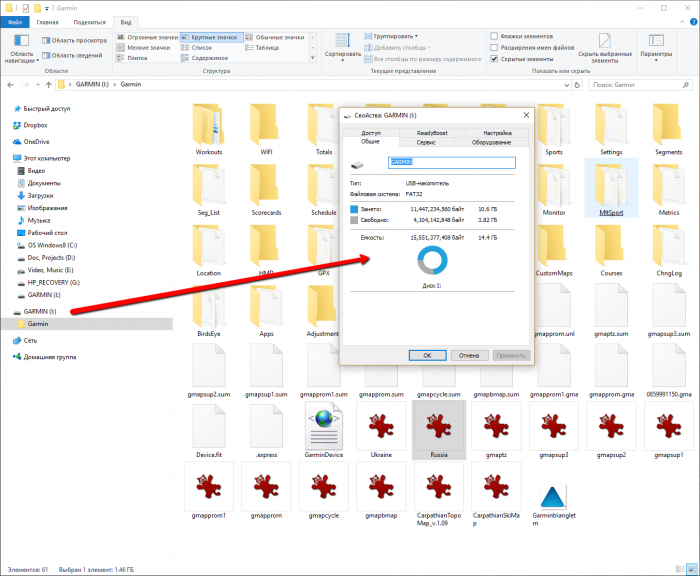Select the Segments folder
The width and height of the screenshot is (700, 576).
668,129
